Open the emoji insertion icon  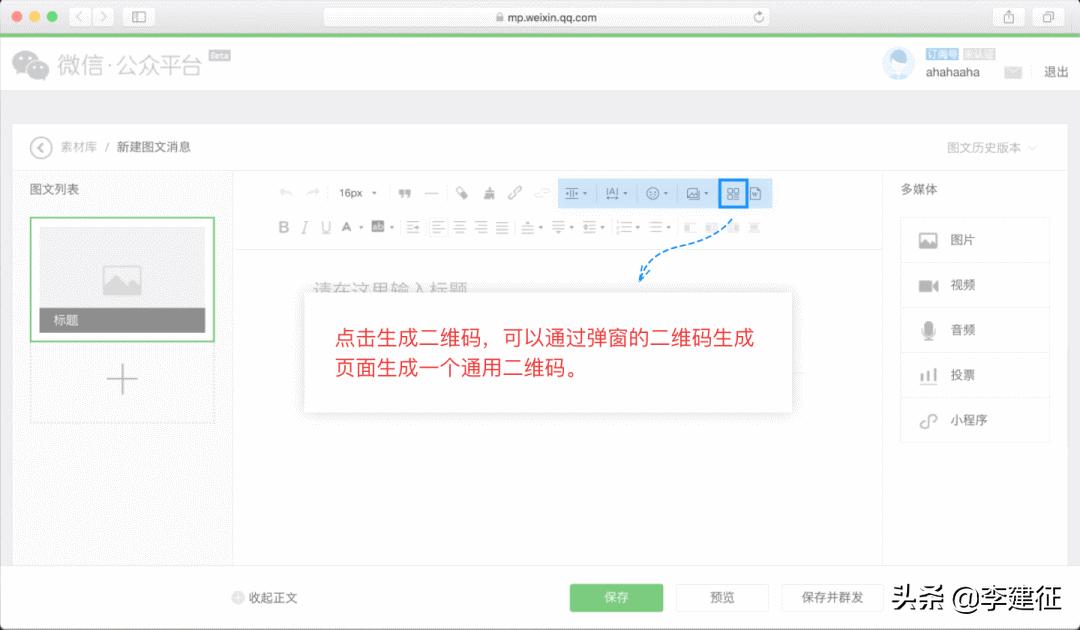(x=651, y=193)
